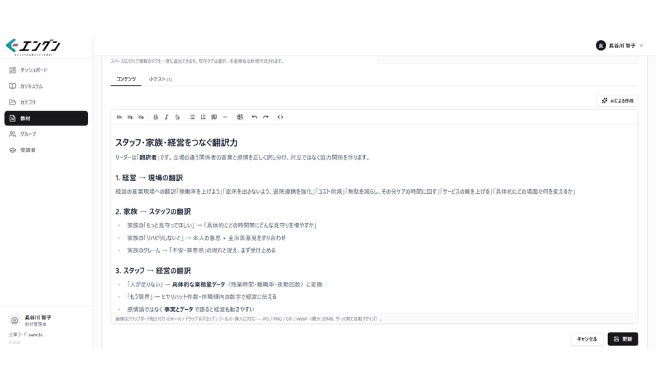Apply Heading 1 from editor toolbar
This screenshot has width=656, height=385.
pos(119,117)
